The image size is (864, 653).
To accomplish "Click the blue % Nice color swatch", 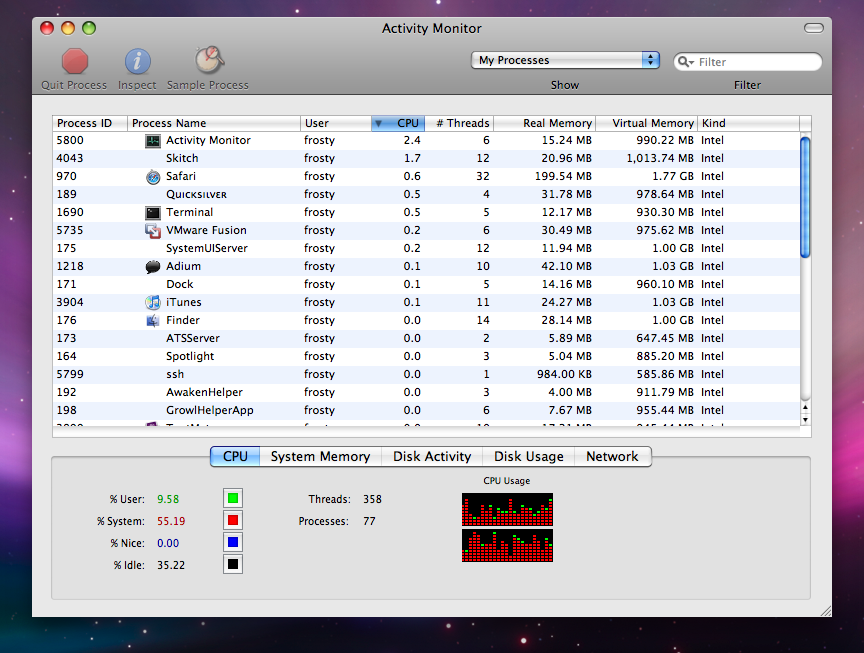I will tap(233, 543).
